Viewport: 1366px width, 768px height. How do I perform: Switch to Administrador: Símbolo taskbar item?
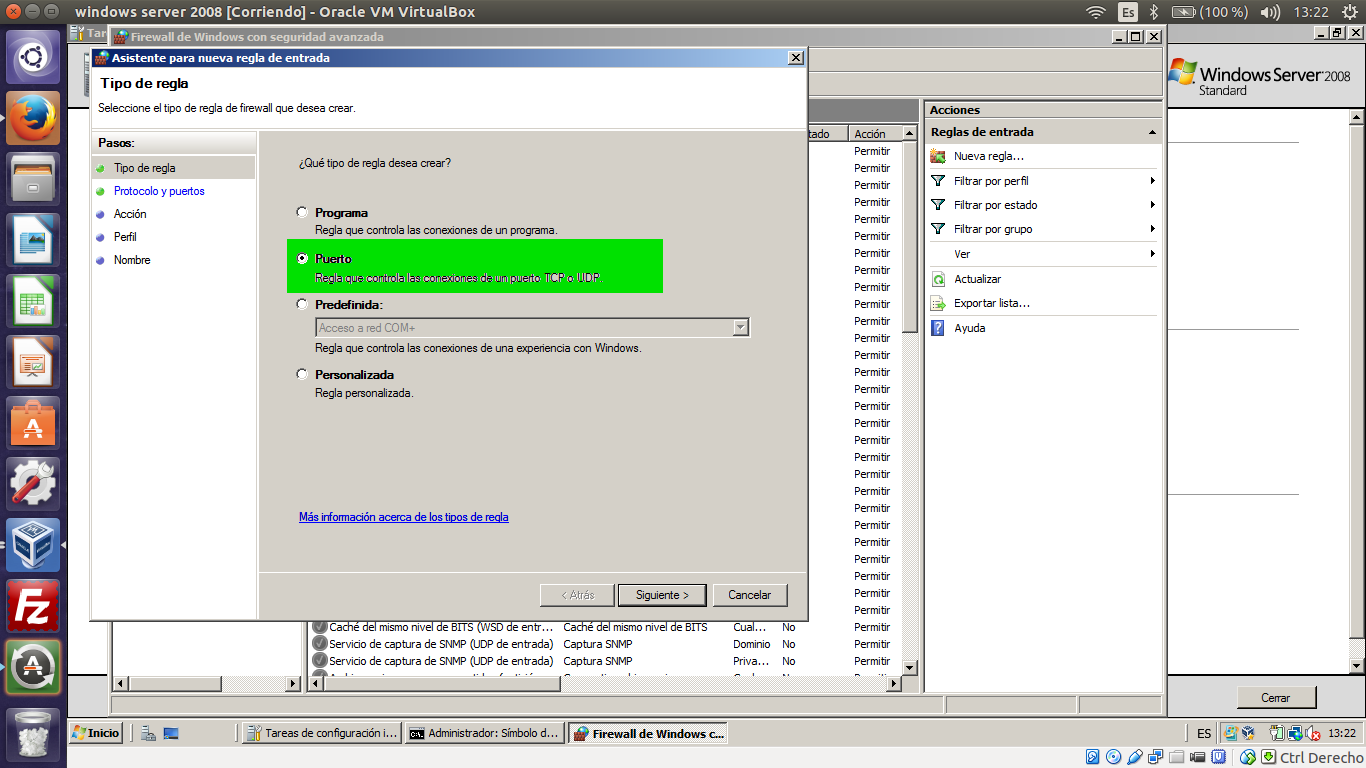click(485, 733)
